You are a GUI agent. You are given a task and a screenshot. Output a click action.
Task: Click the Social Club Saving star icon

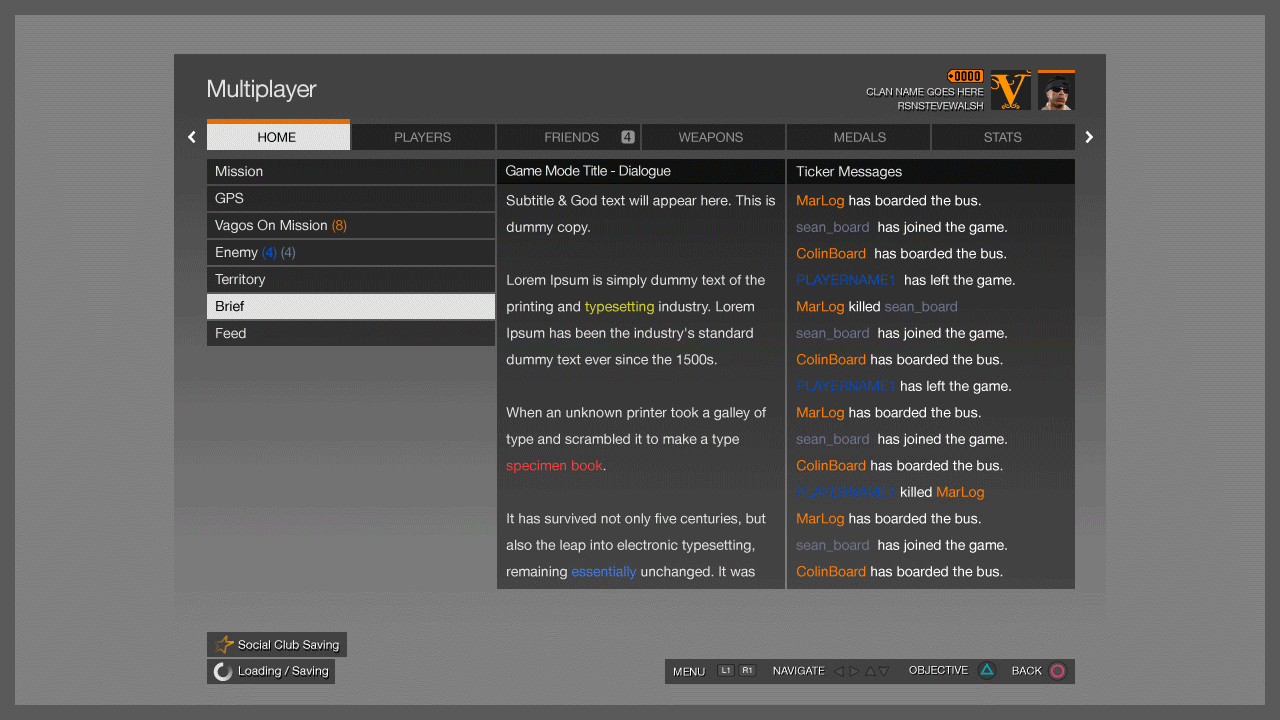point(225,645)
